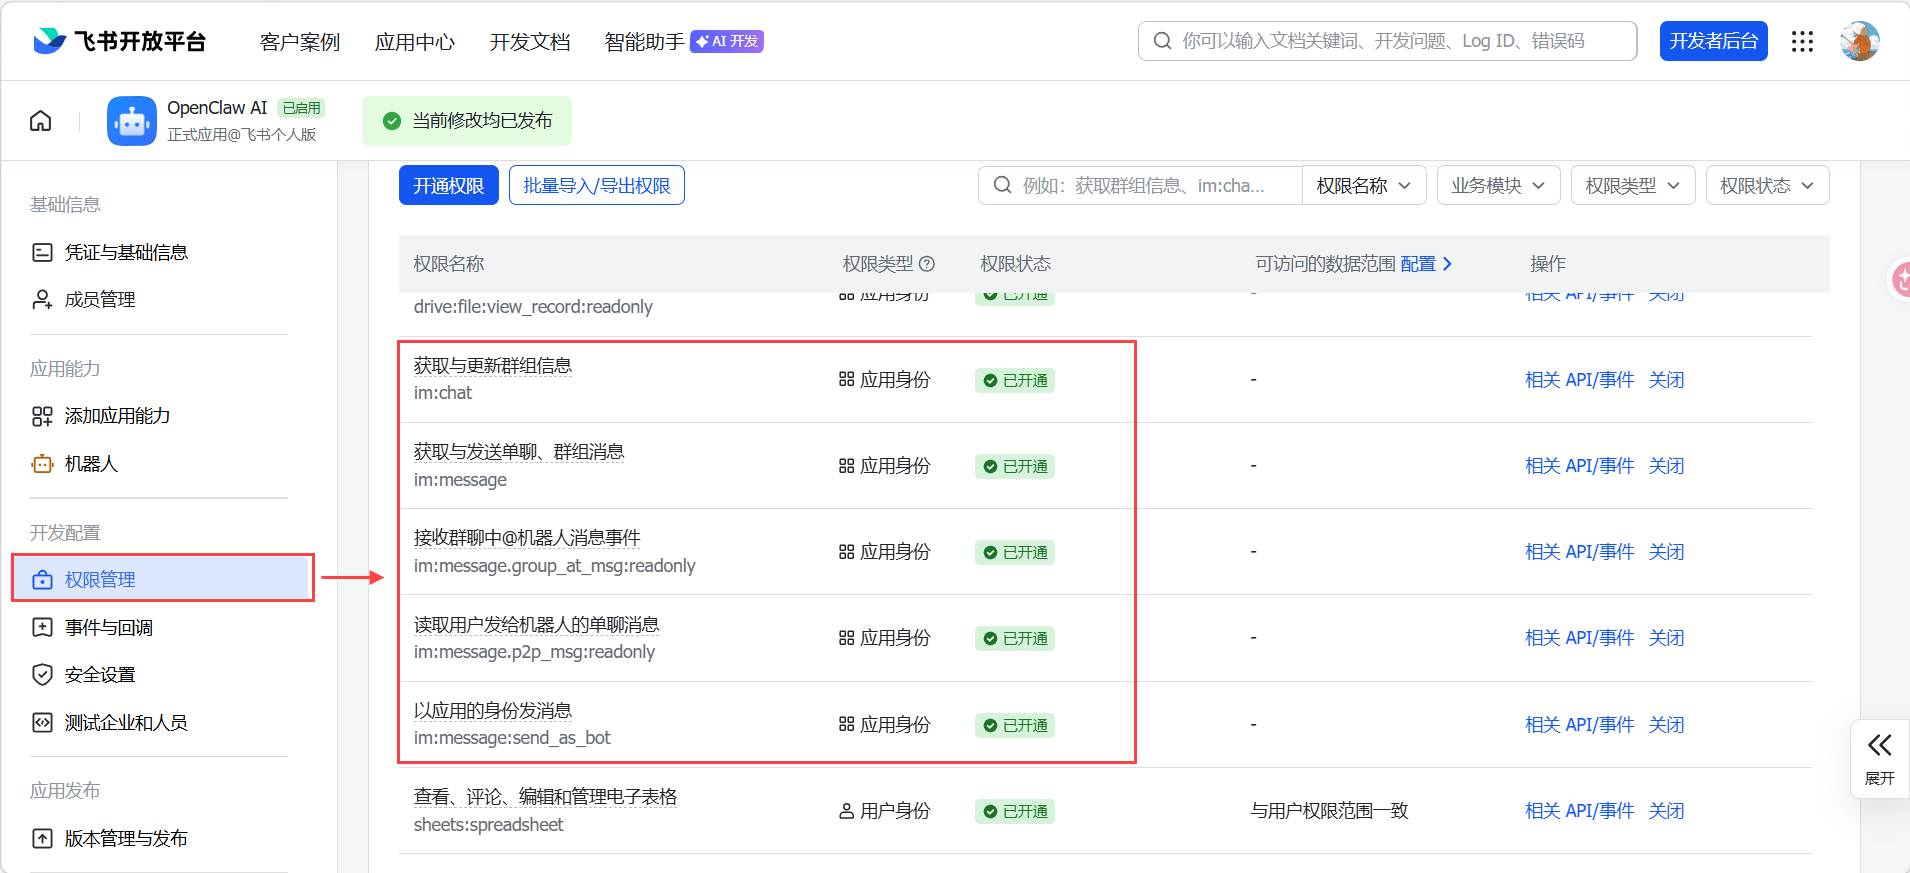Open the home icon

tap(41, 121)
